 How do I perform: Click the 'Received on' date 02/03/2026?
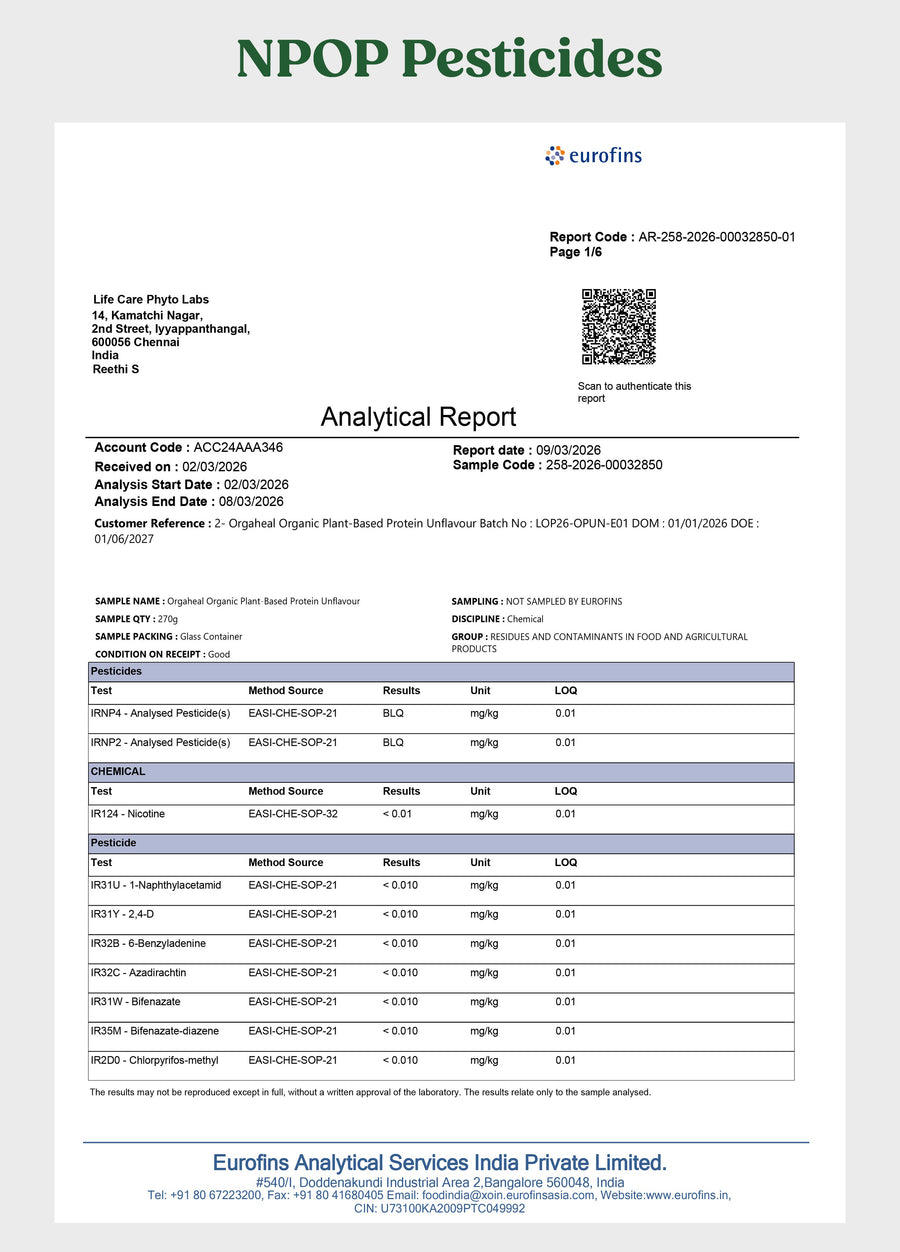coord(215,467)
